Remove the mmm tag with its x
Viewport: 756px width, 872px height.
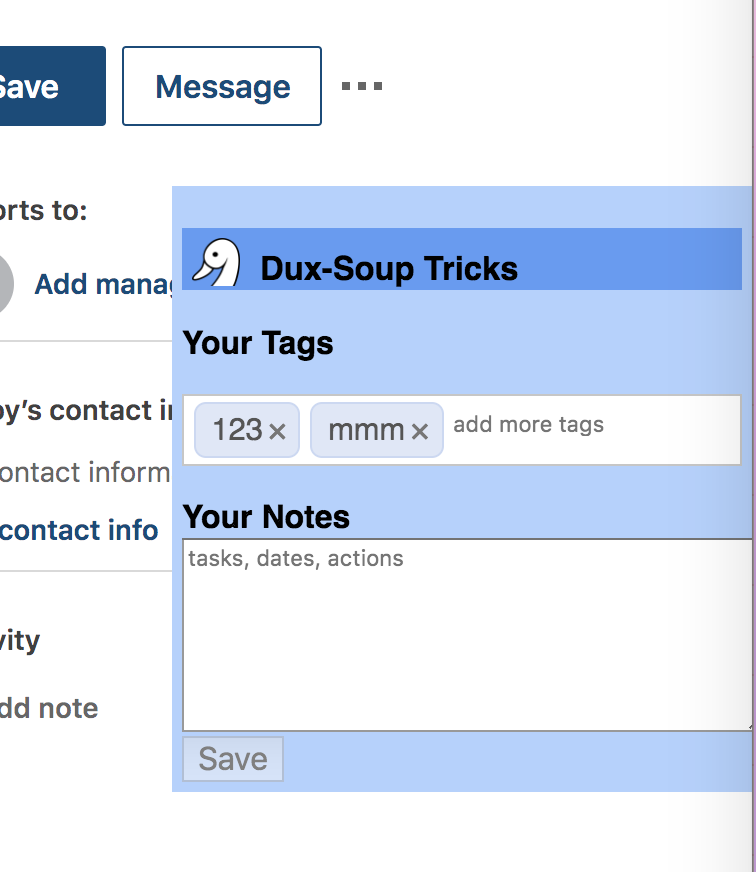click(420, 431)
